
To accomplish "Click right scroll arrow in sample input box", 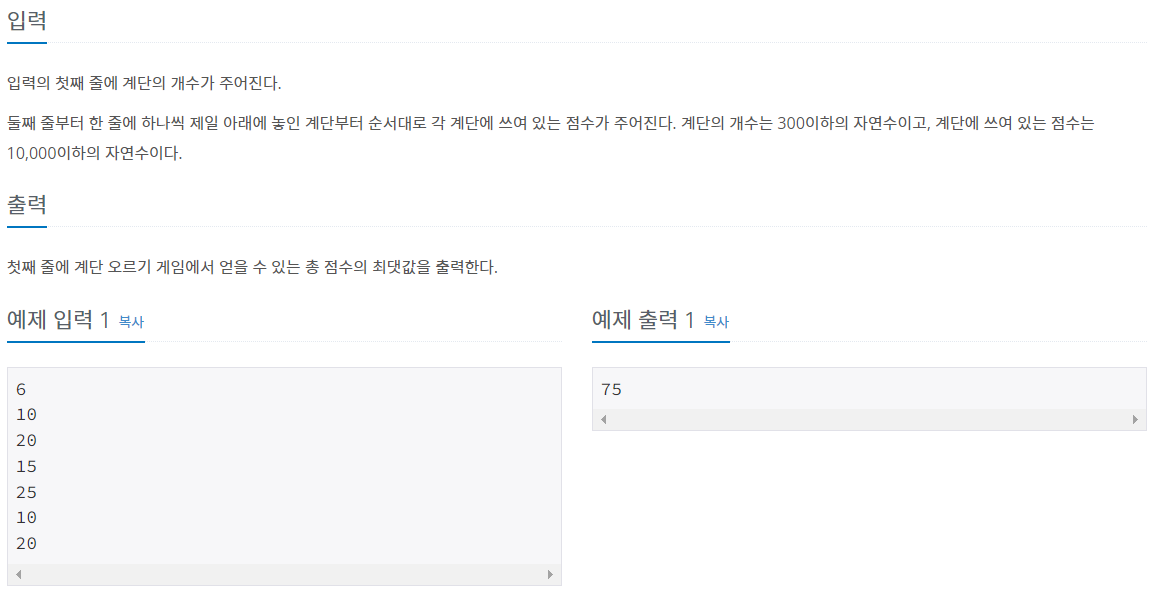I will click(x=550, y=574).
